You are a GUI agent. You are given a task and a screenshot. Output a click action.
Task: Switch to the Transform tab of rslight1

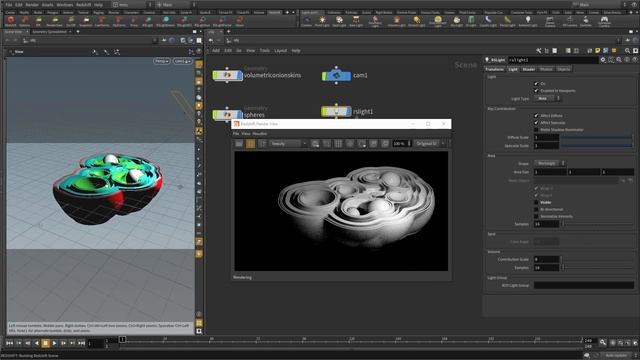point(494,69)
